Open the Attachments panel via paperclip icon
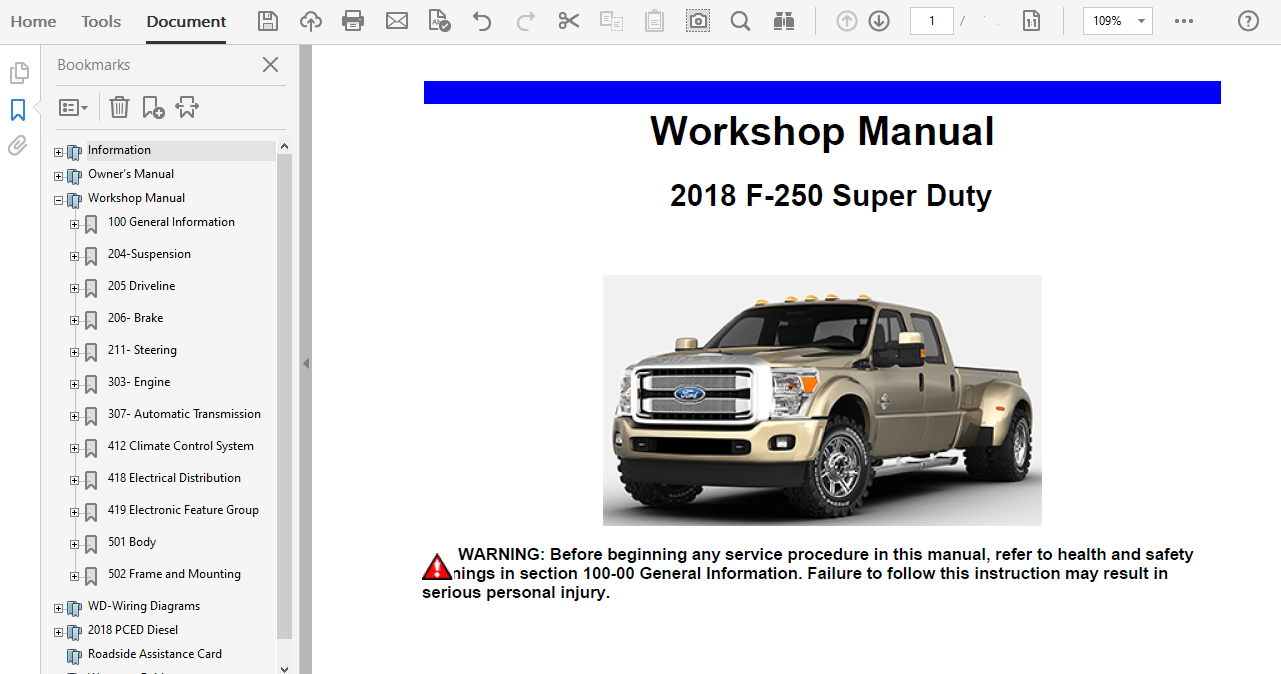This screenshot has height=674, width=1281. click(x=17, y=145)
